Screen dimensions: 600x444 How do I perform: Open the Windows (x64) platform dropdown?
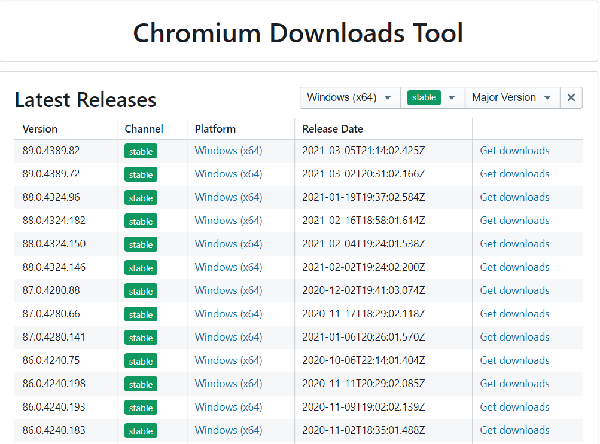[x=350, y=98]
